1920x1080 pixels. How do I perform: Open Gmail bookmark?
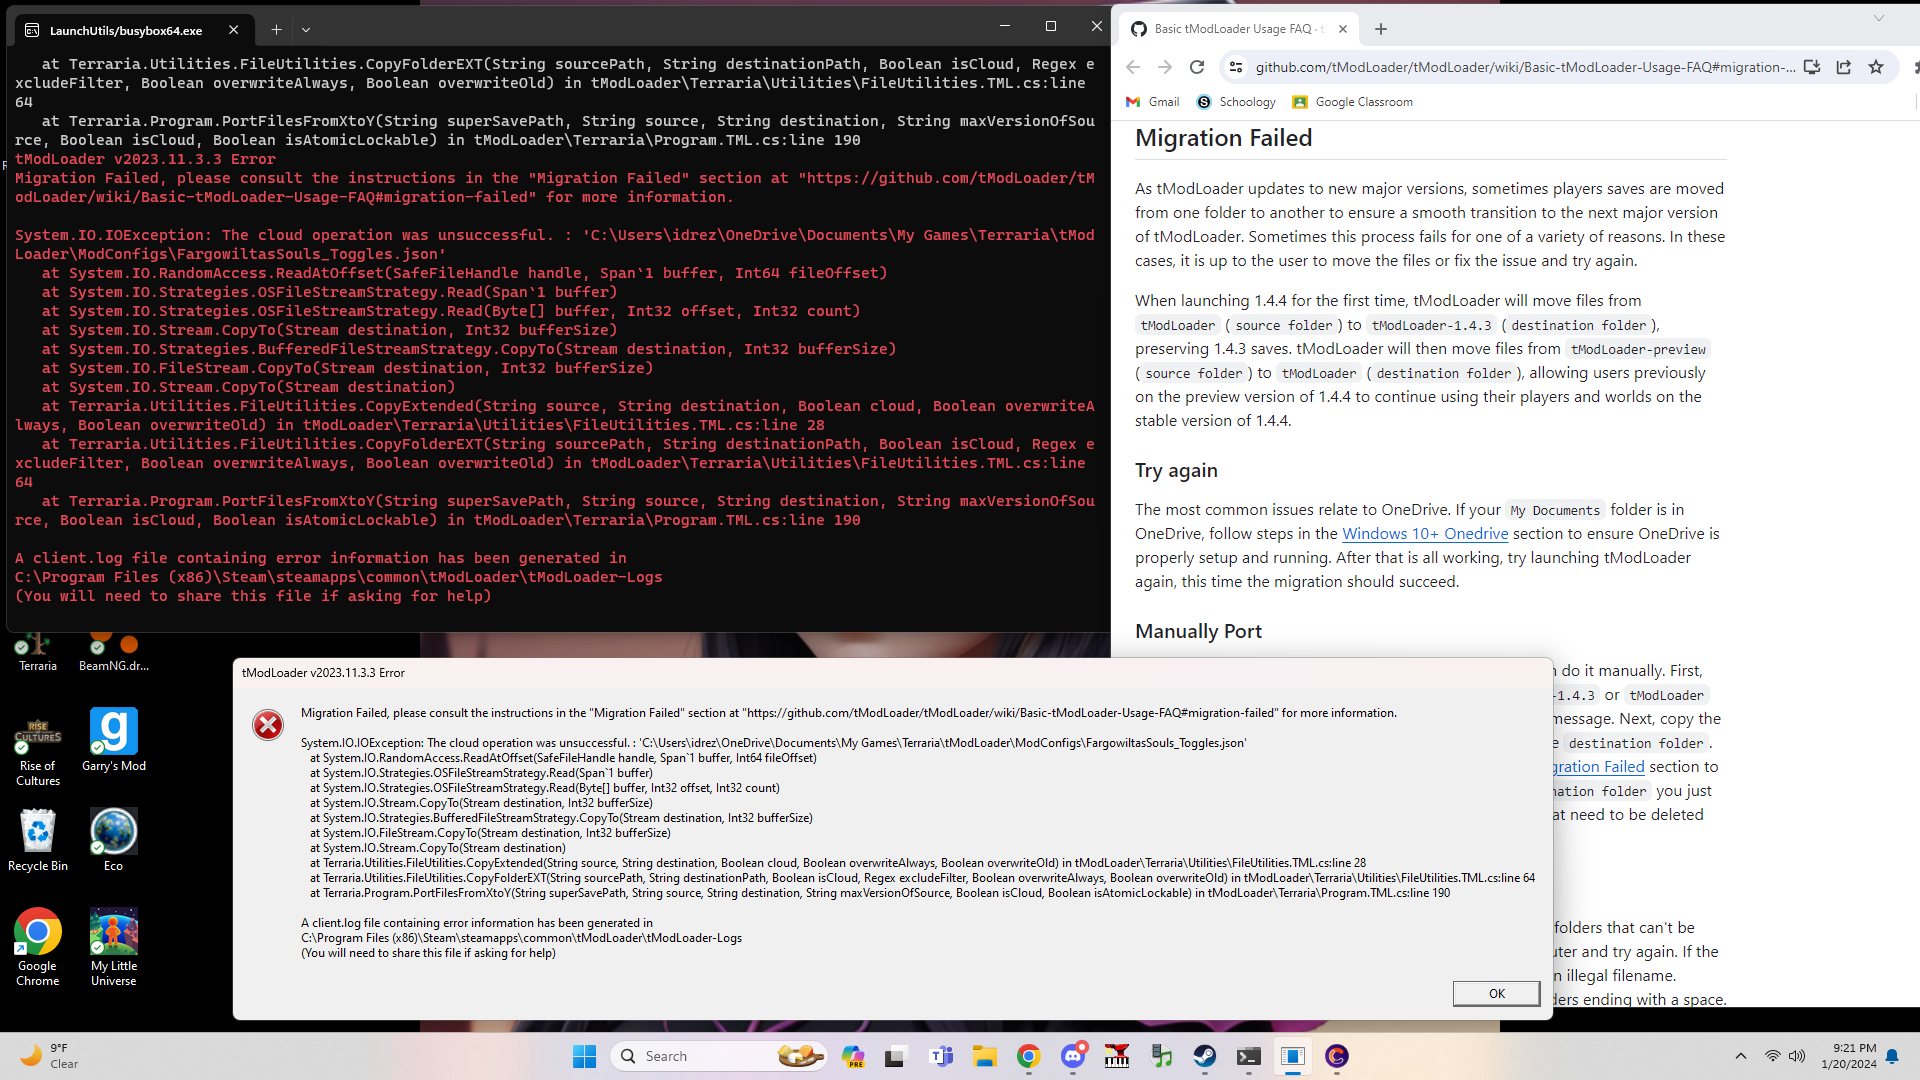pyautogui.click(x=1153, y=102)
